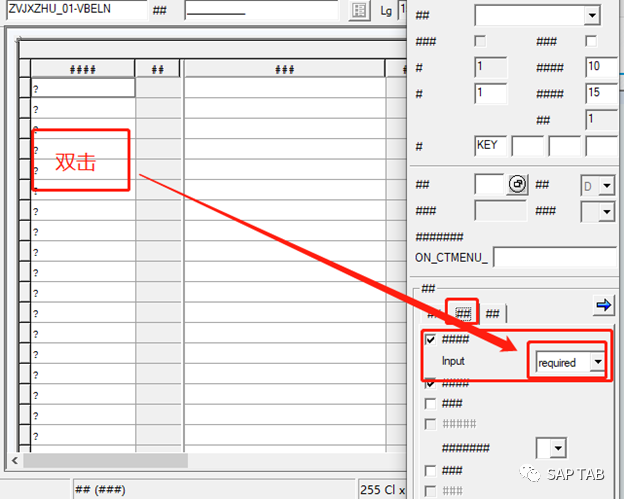The height and width of the screenshot is (499, 624).
Task: Tick the right ### checkbox above the 10 field
Action: pos(591,41)
